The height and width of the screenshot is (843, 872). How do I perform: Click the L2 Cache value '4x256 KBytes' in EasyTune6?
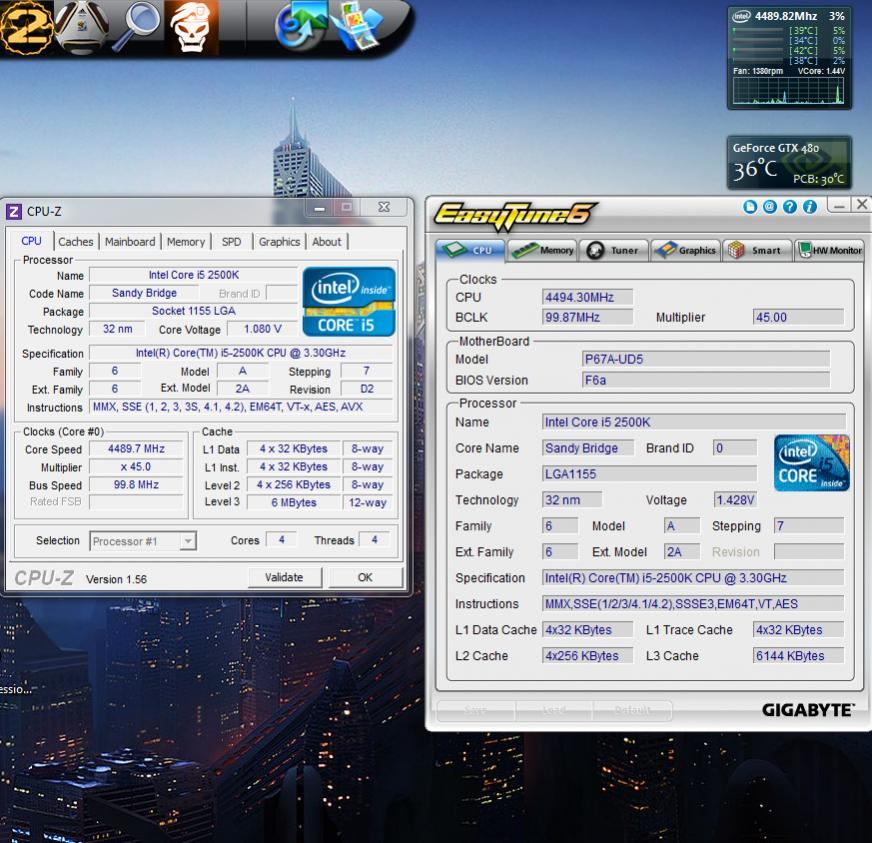(587, 656)
